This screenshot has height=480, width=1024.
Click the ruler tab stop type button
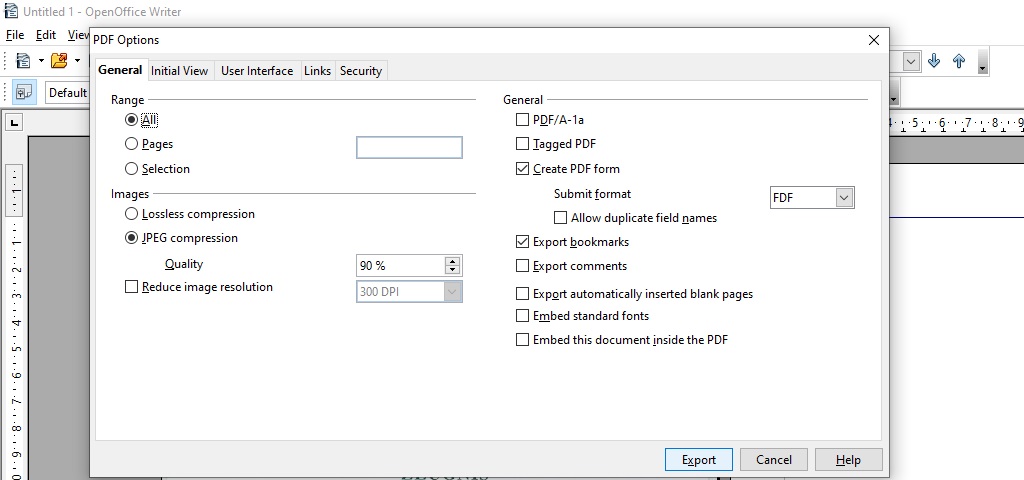[14, 122]
